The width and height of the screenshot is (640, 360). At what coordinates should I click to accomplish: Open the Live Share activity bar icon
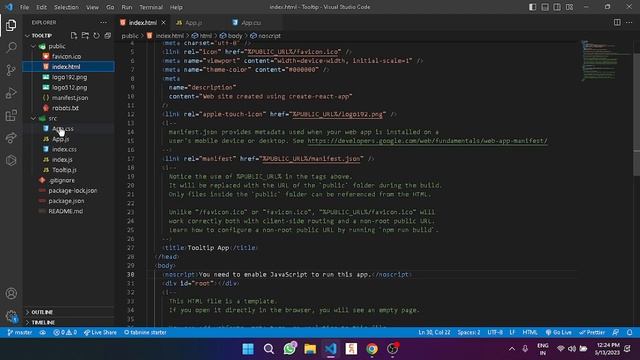coord(11,138)
